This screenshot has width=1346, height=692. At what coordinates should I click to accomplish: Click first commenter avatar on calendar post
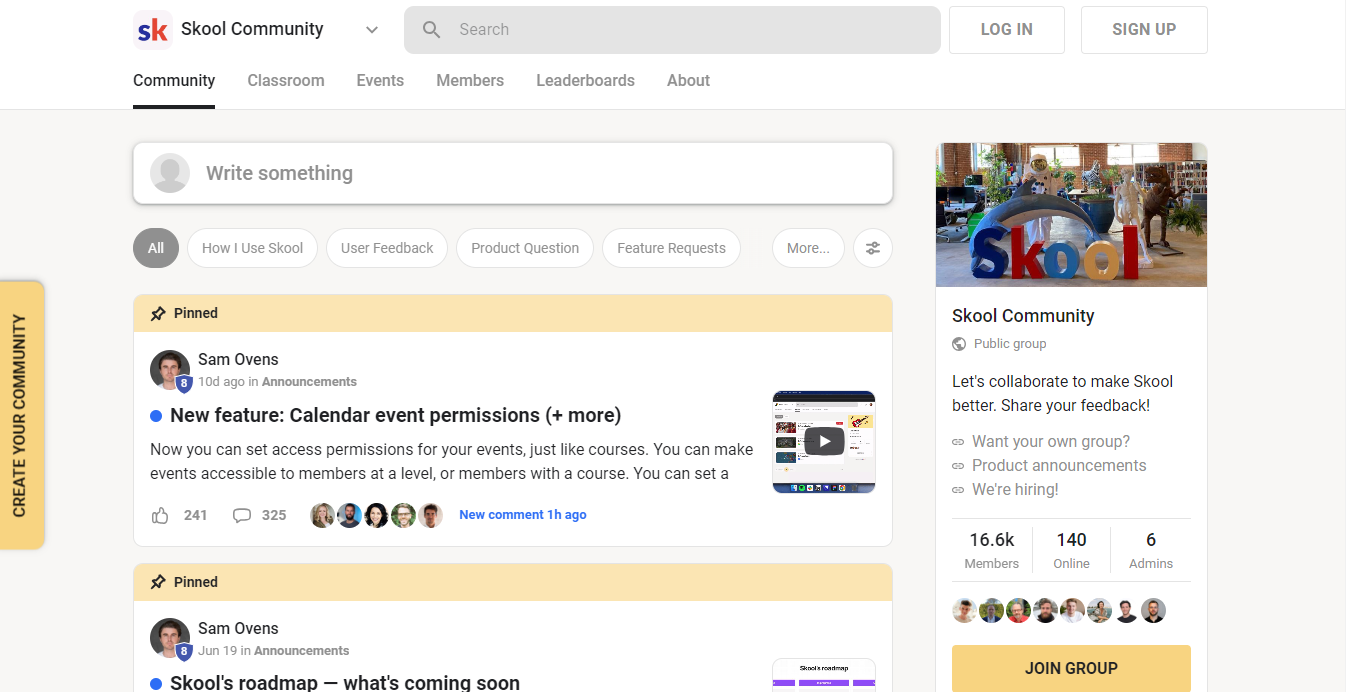point(322,515)
